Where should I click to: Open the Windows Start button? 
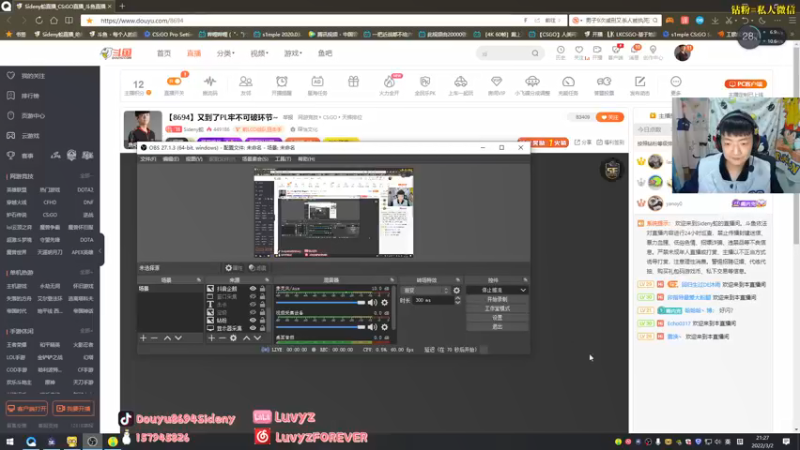coord(10,441)
